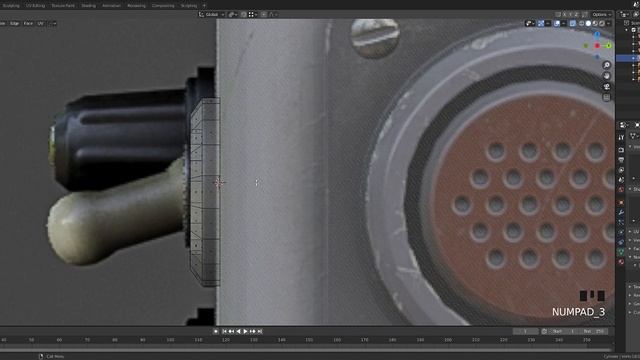Toggle Z axis mesh mirror
640x360 pixels.
(x=576, y=15)
